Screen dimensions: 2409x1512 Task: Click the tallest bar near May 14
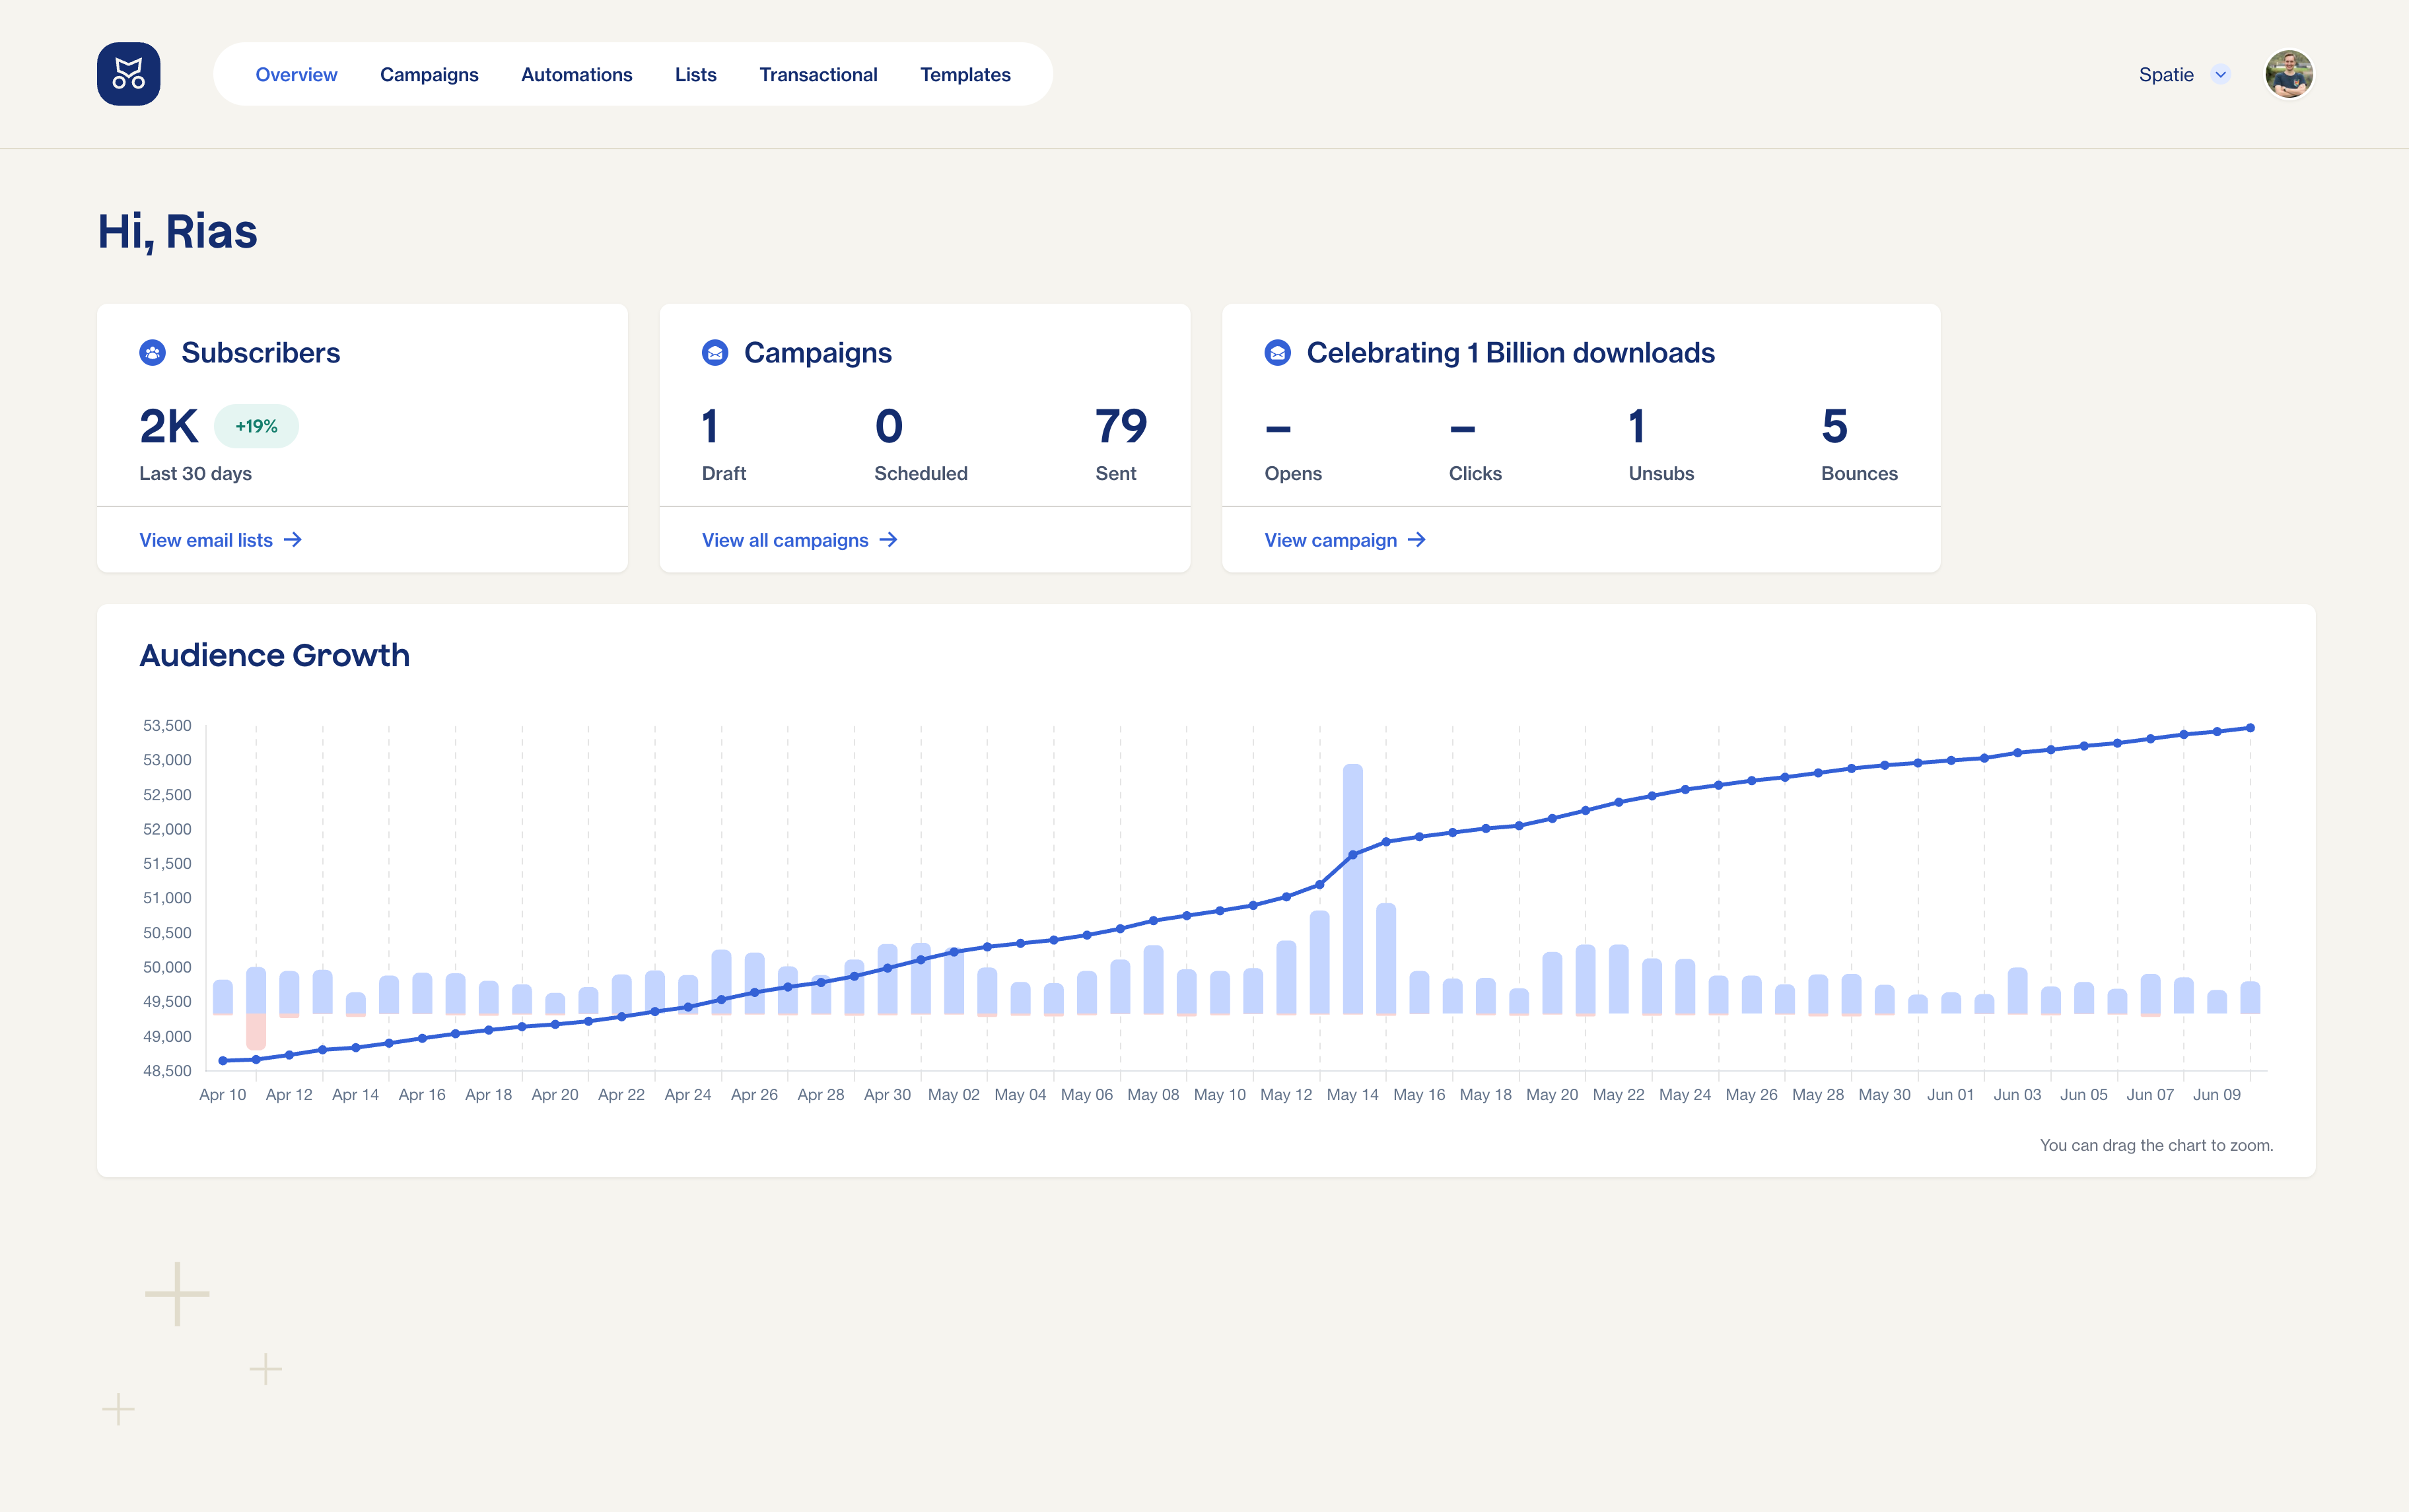click(1353, 889)
